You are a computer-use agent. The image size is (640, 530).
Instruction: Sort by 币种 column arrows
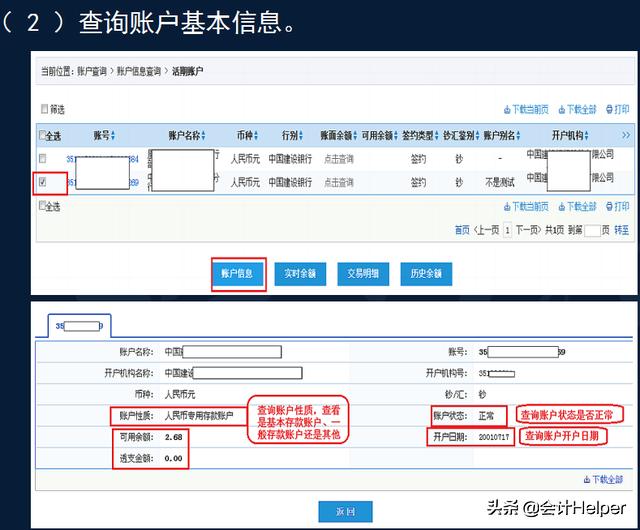click(x=256, y=136)
